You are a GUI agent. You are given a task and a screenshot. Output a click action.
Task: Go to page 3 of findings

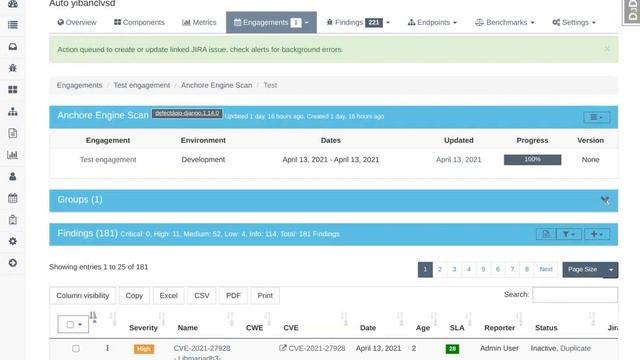[454, 269]
